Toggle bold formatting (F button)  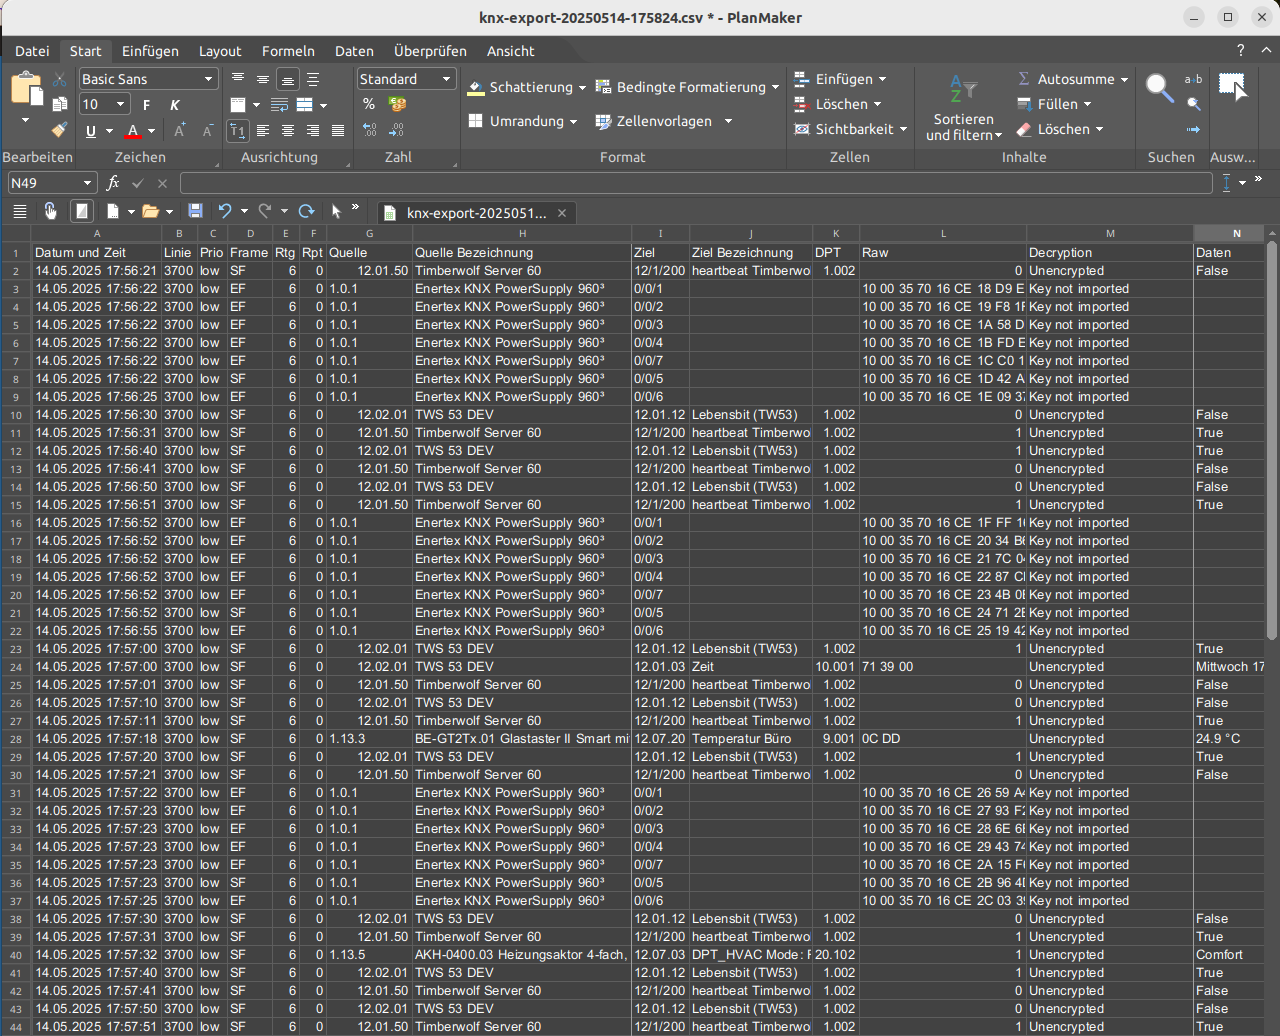click(x=147, y=105)
